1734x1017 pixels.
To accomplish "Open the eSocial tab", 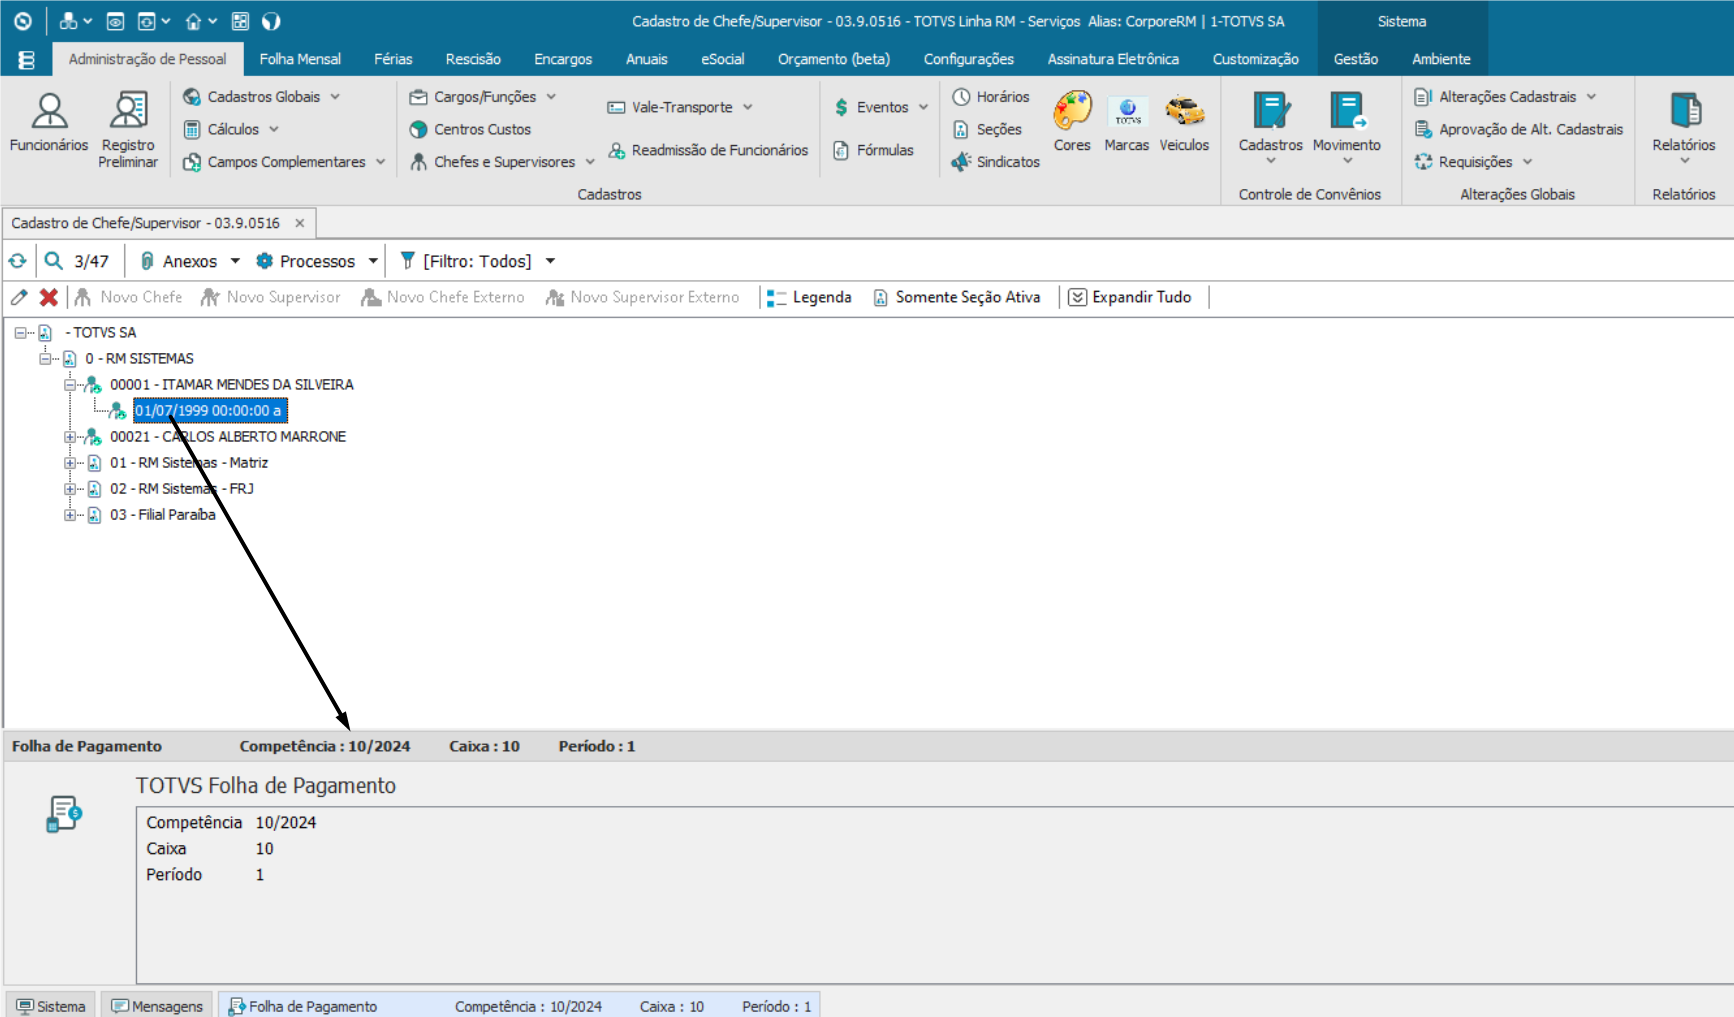I will 722,59.
